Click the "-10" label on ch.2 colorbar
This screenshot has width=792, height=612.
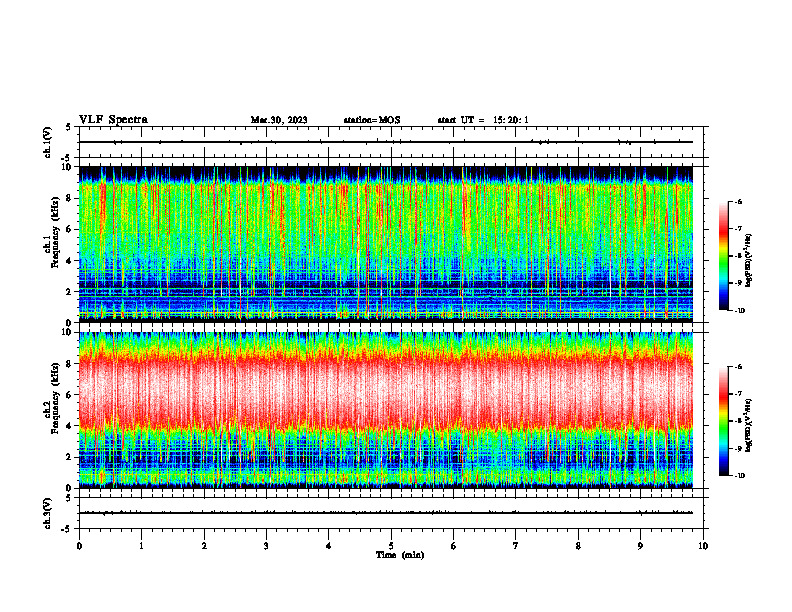pyautogui.click(x=739, y=476)
